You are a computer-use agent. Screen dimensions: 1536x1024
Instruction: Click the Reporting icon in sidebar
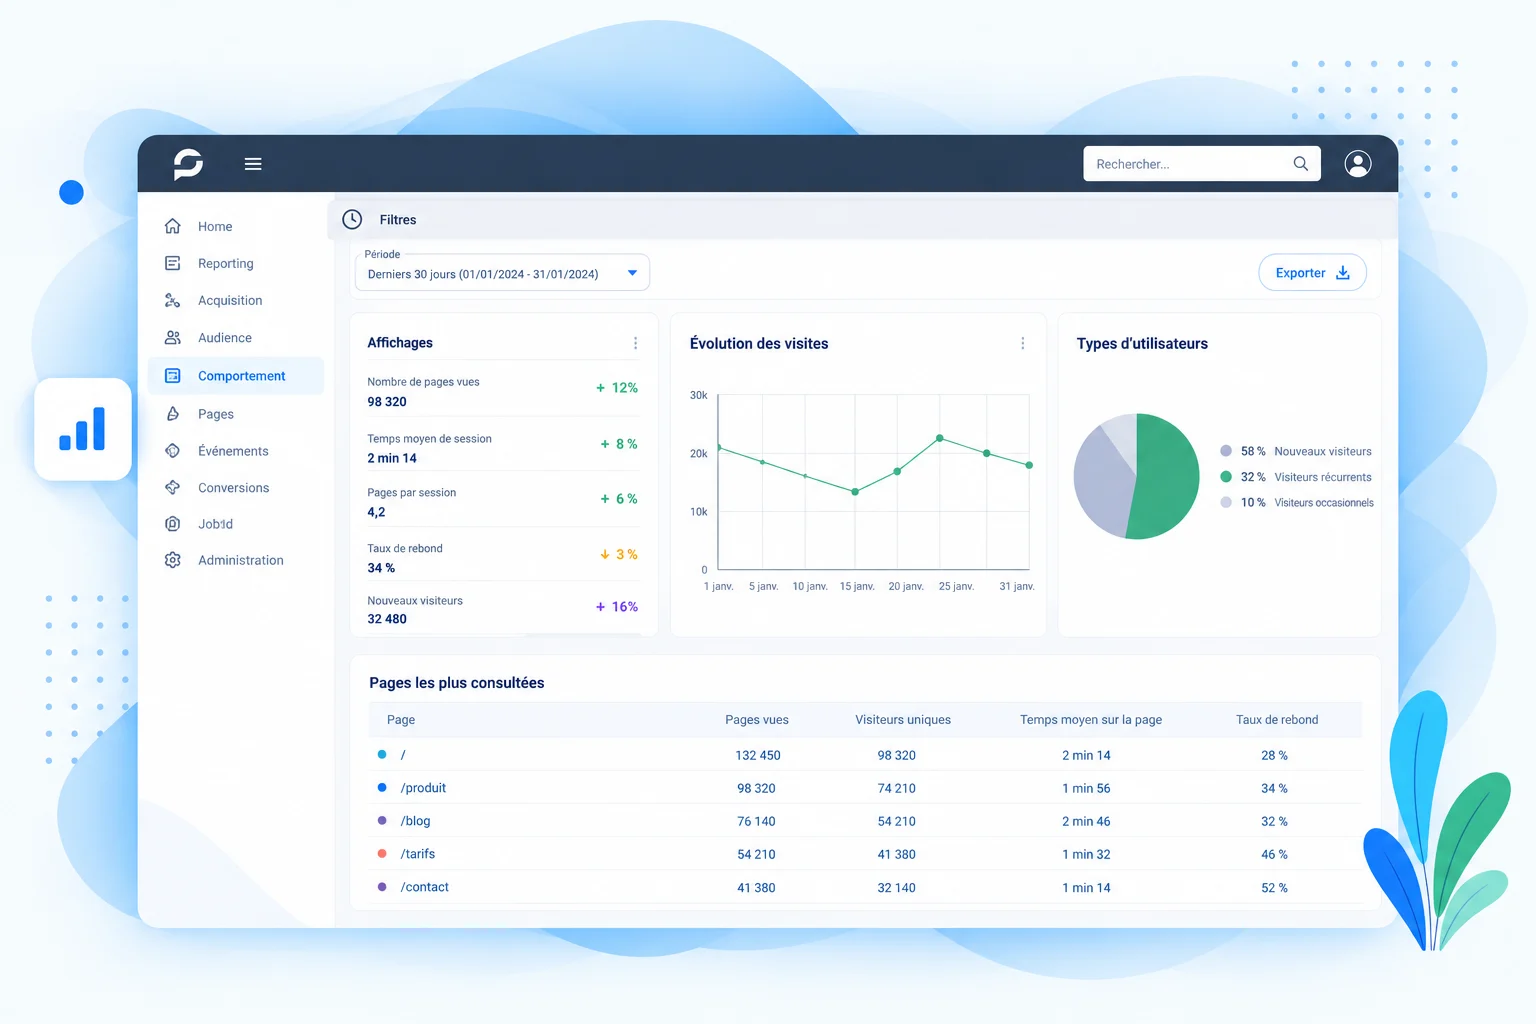coord(173,263)
